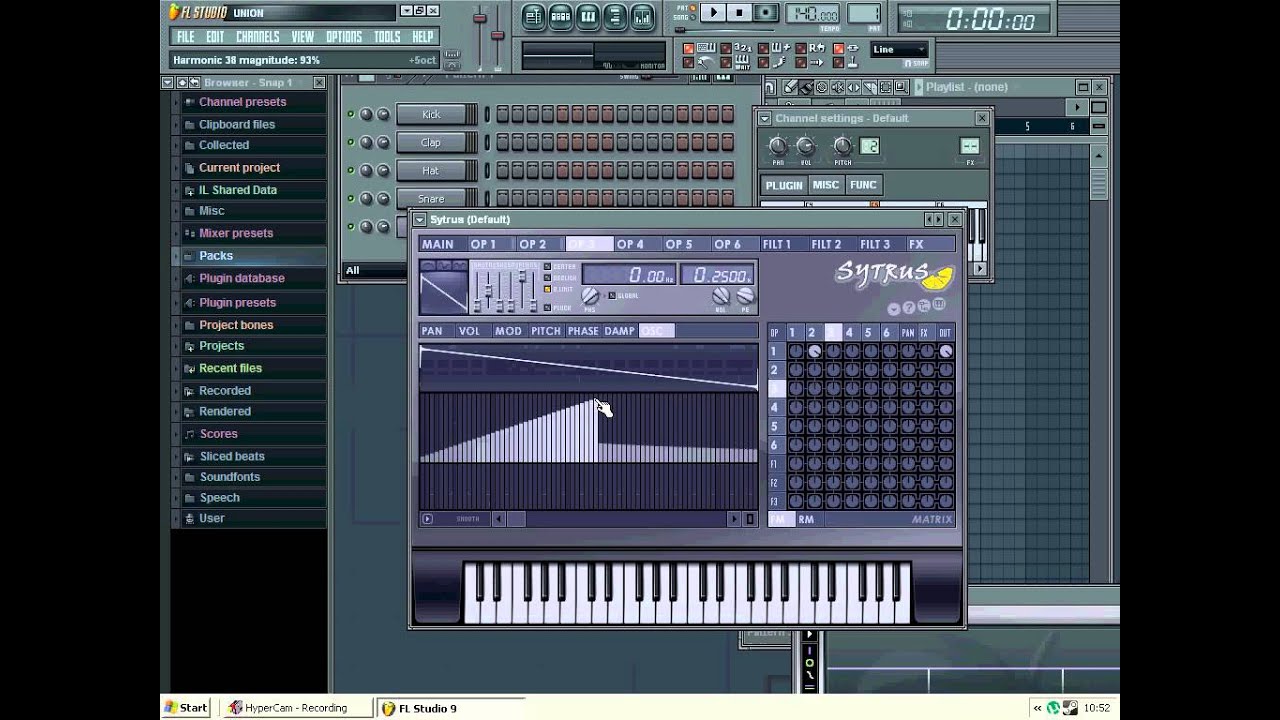Stop playback with the Stop button
Viewport: 1280px width, 720px height.
(739, 13)
